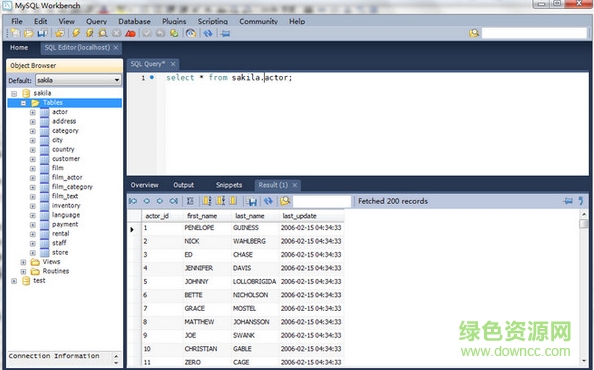Image resolution: width=594 pixels, height=370 pixels.
Task: Export result set with save icon
Action: pos(252,201)
